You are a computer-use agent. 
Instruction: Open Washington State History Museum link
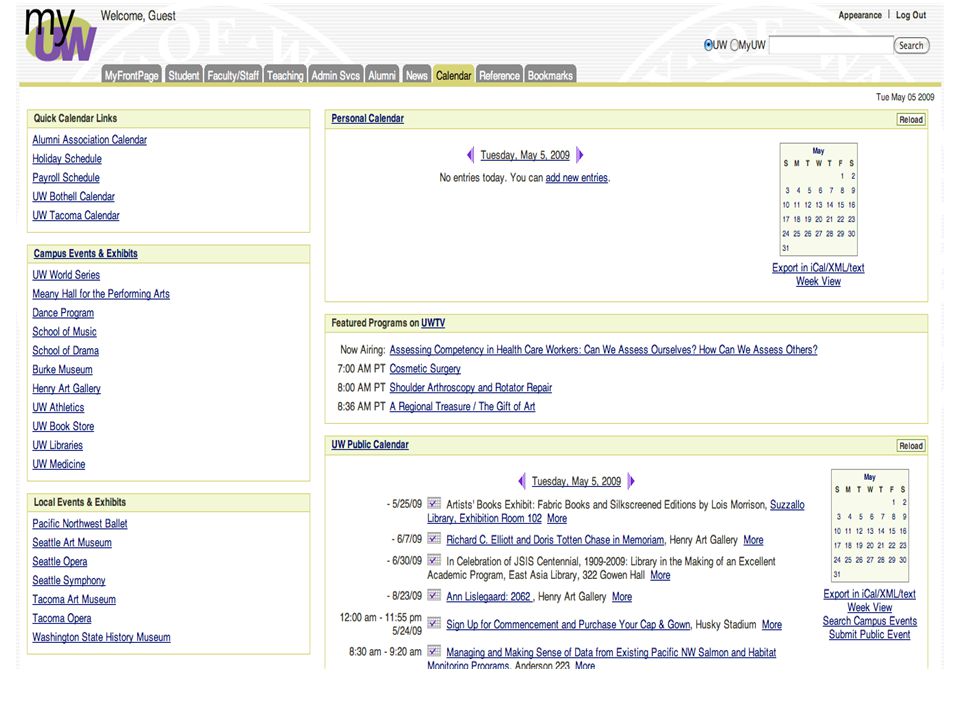point(101,637)
